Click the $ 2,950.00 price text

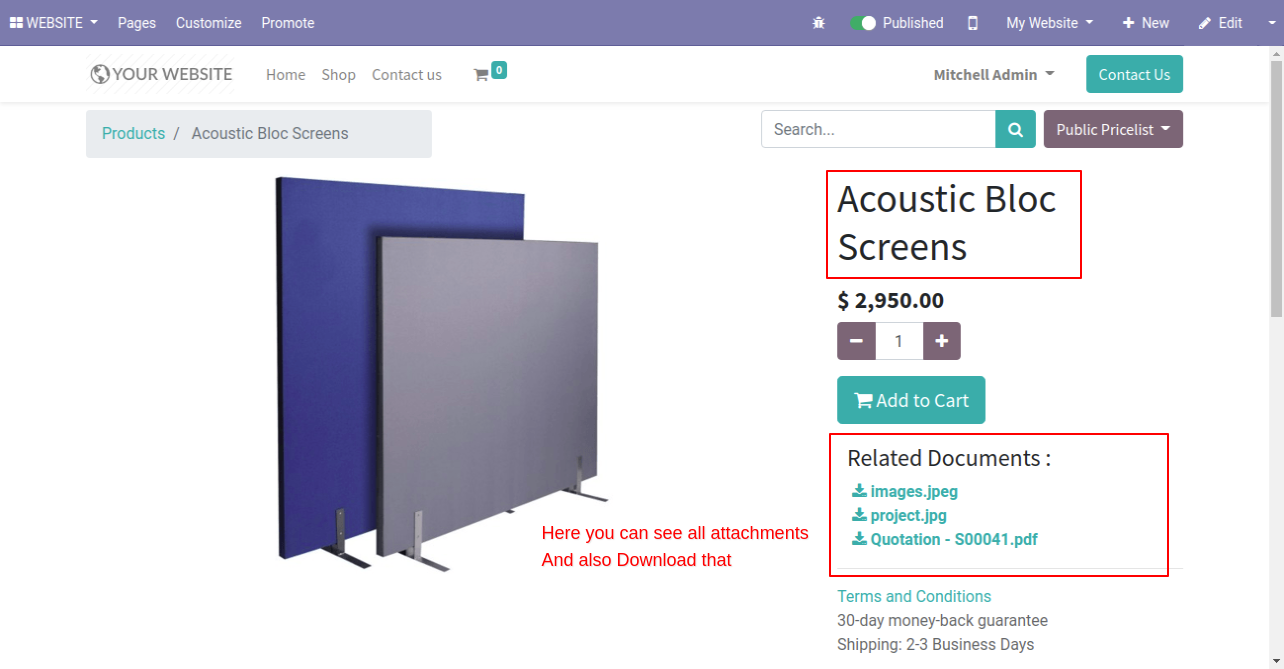[x=890, y=300]
